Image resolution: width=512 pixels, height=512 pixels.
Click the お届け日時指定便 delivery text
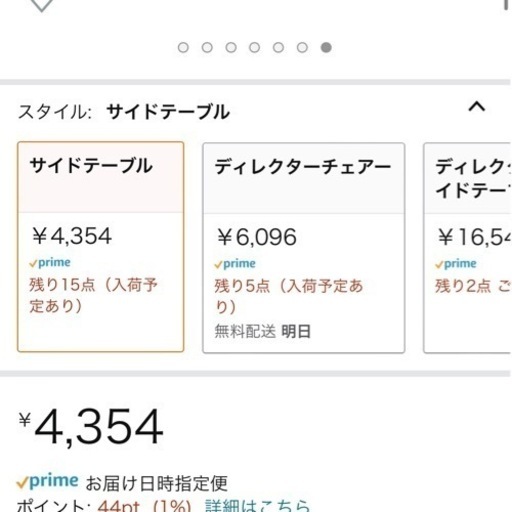pos(157,483)
